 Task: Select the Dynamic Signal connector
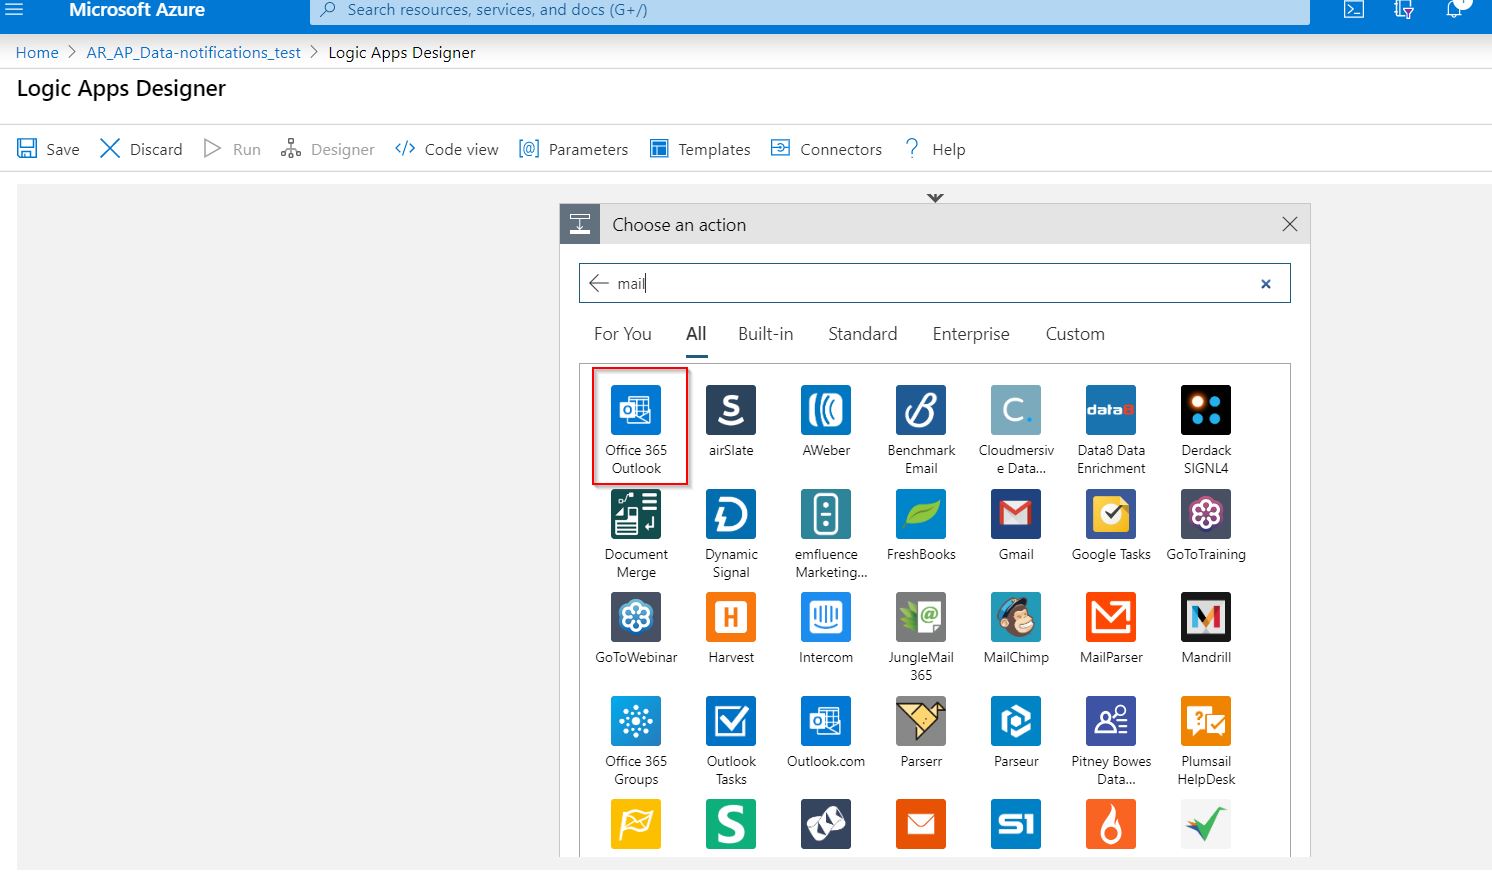pos(731,533)
